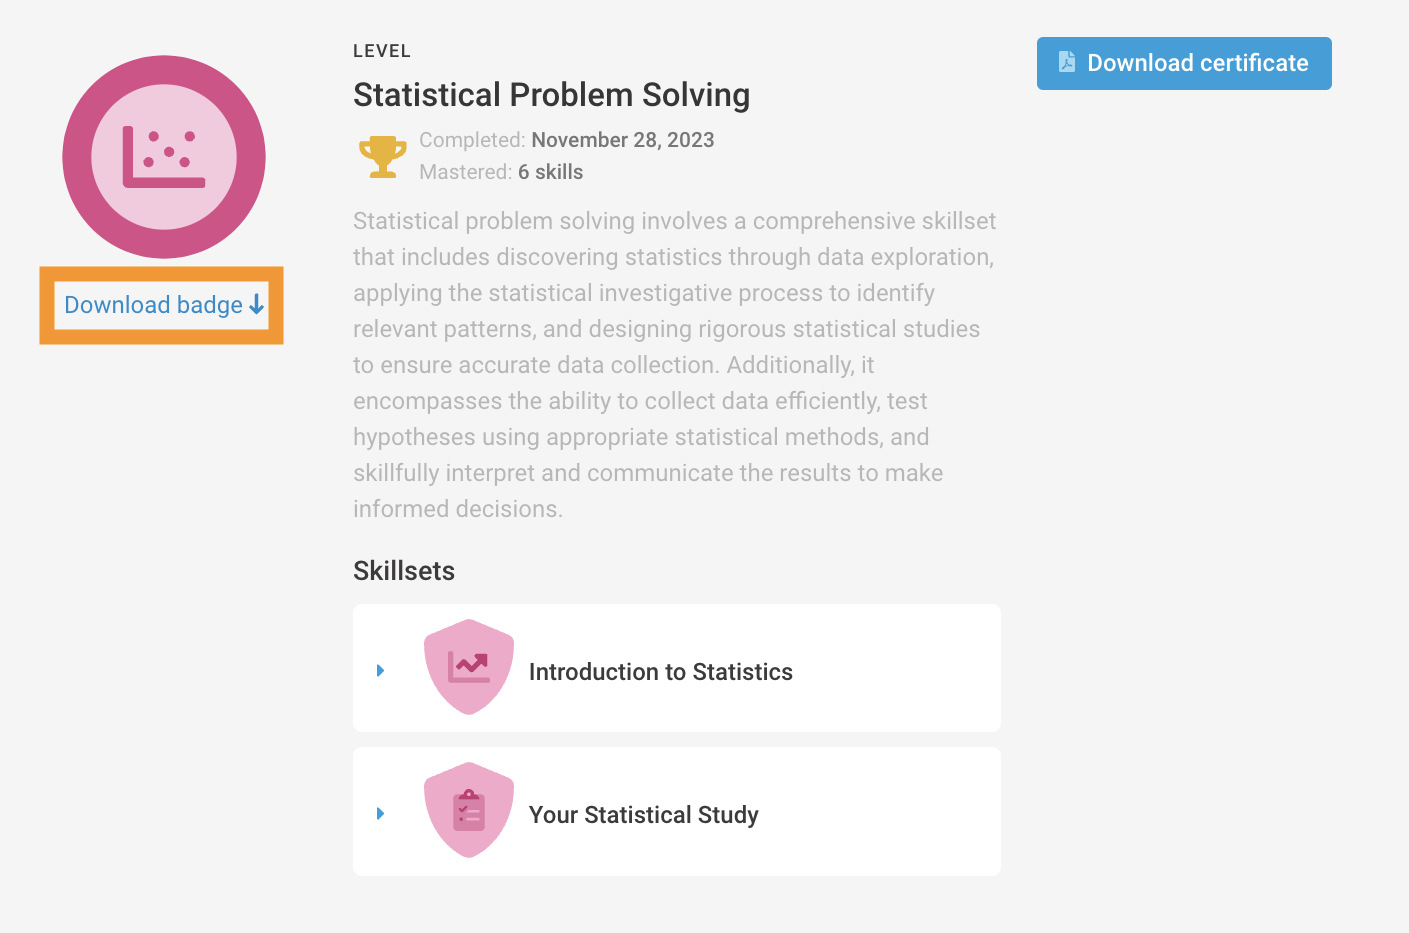This screenshot has width=1409, height=933.
Task: Click the Statistical Problem Solving heading
Action: pos(551,95)
